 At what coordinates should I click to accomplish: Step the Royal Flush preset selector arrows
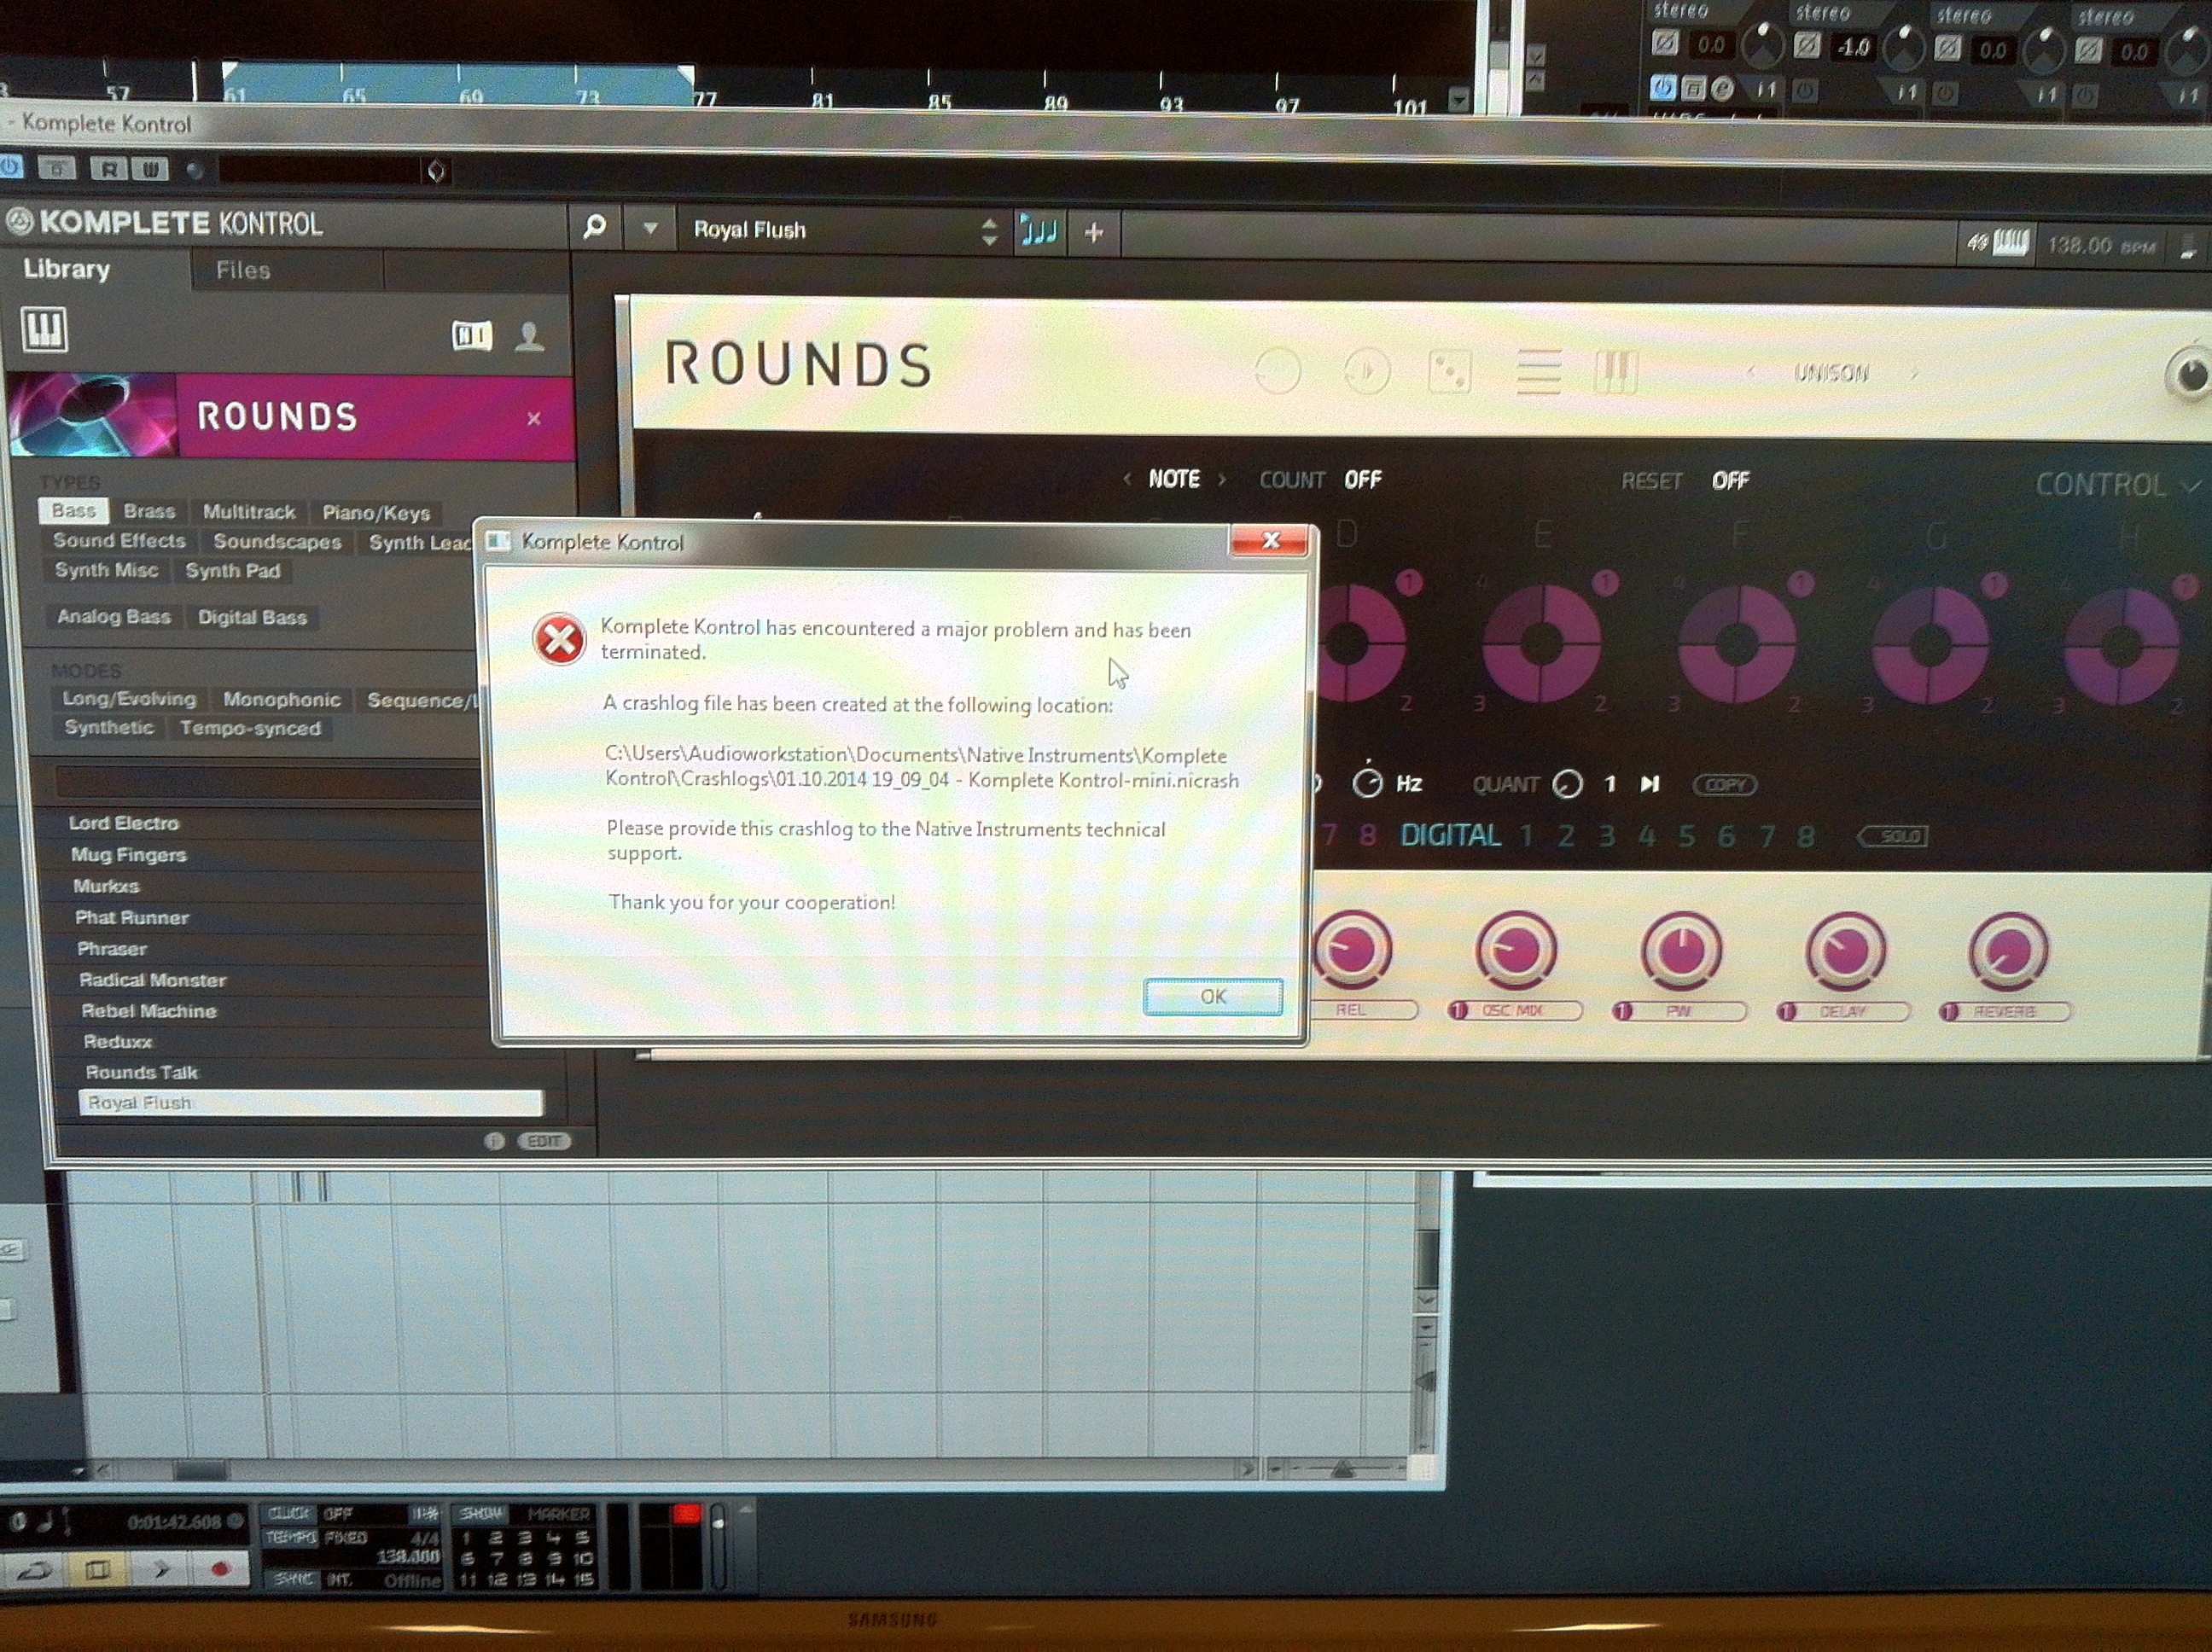point(989,231)
